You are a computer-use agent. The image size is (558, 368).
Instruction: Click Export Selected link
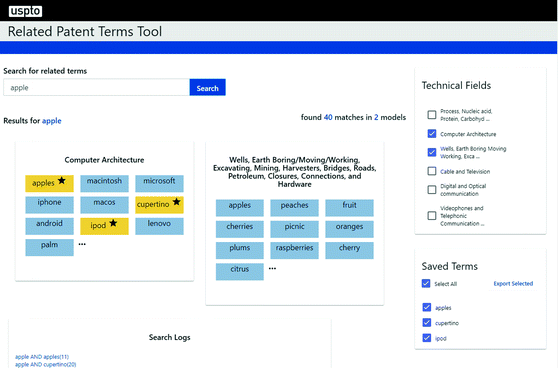click(x=513, y=284)
